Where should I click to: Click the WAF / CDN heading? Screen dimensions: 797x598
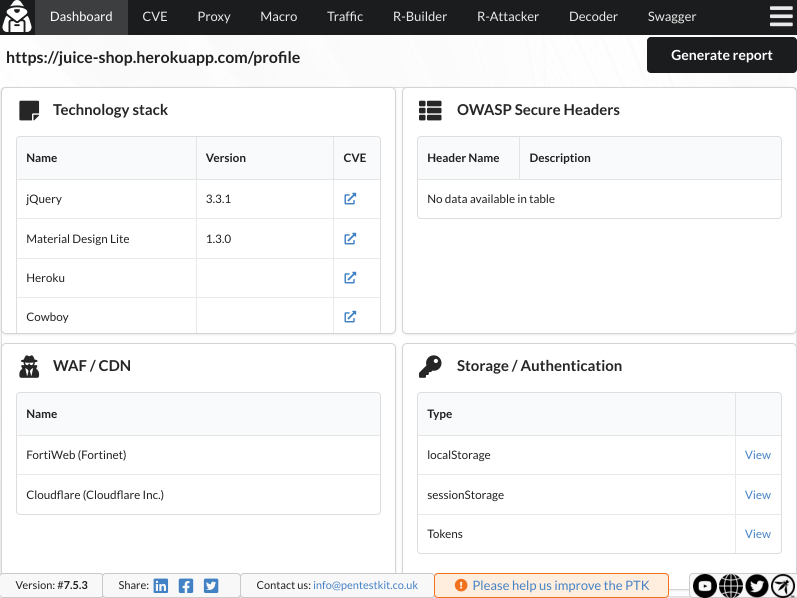point(92,366)
